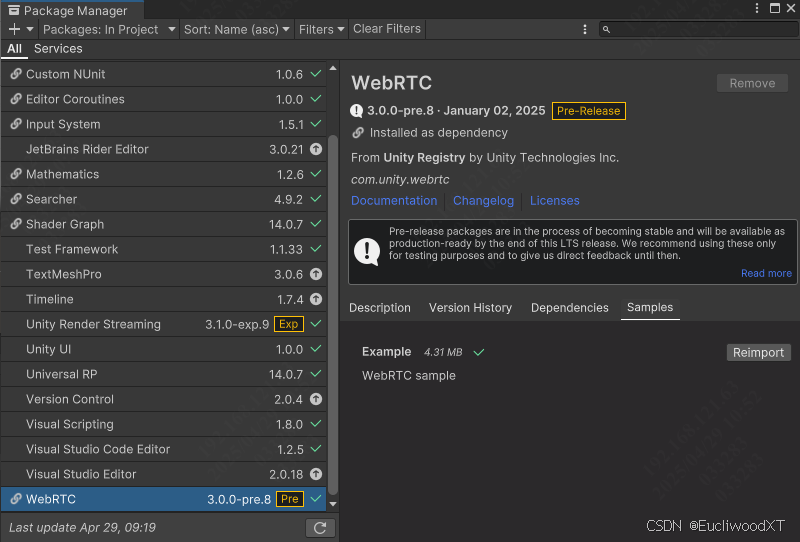Select the Visual Scripting package
The width and height of the screenshot is (800, 542).
tap(164, 424)
